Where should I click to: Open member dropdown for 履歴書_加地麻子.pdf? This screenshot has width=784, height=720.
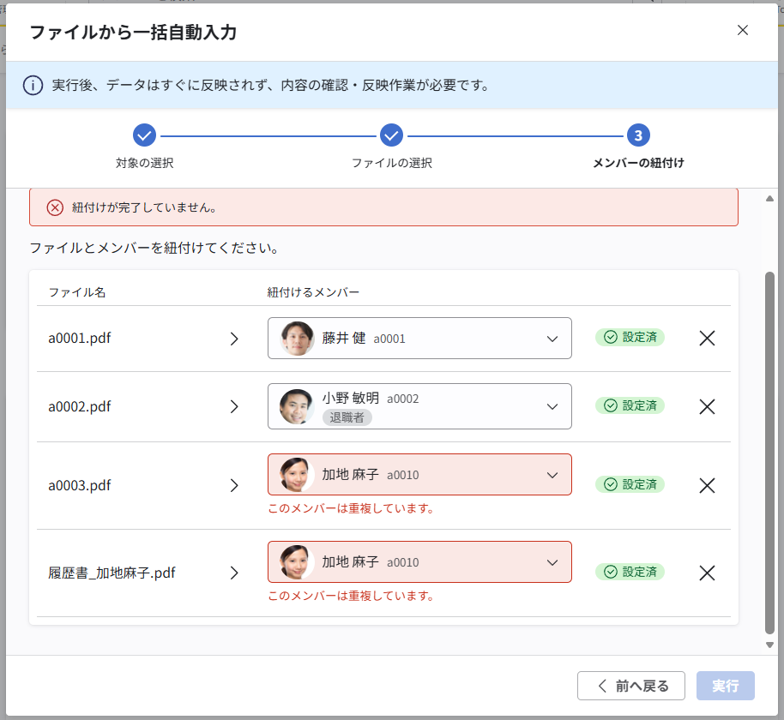[x=420, y=562]
